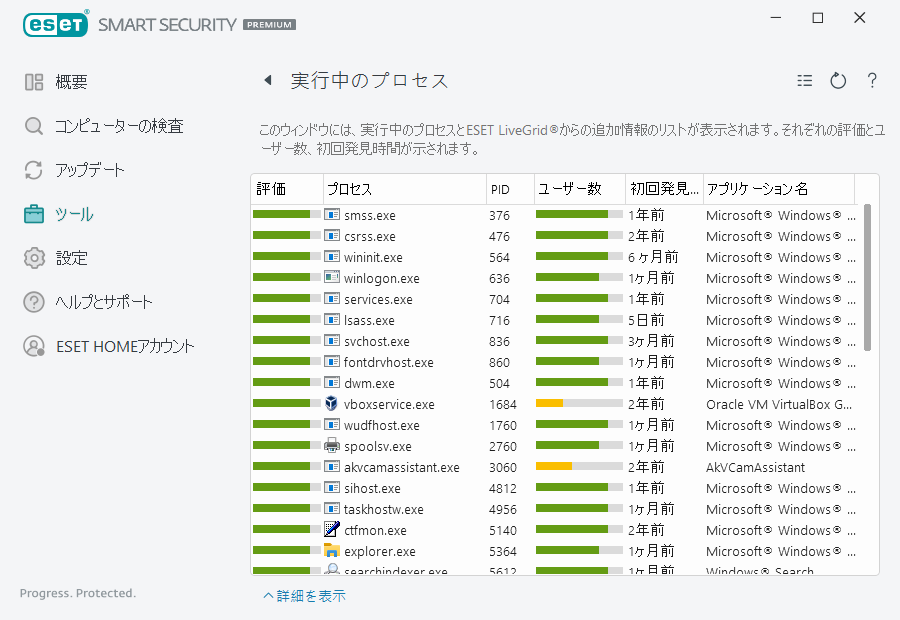
Task: Open 設定 settings page
Action: tap(71, 258)
